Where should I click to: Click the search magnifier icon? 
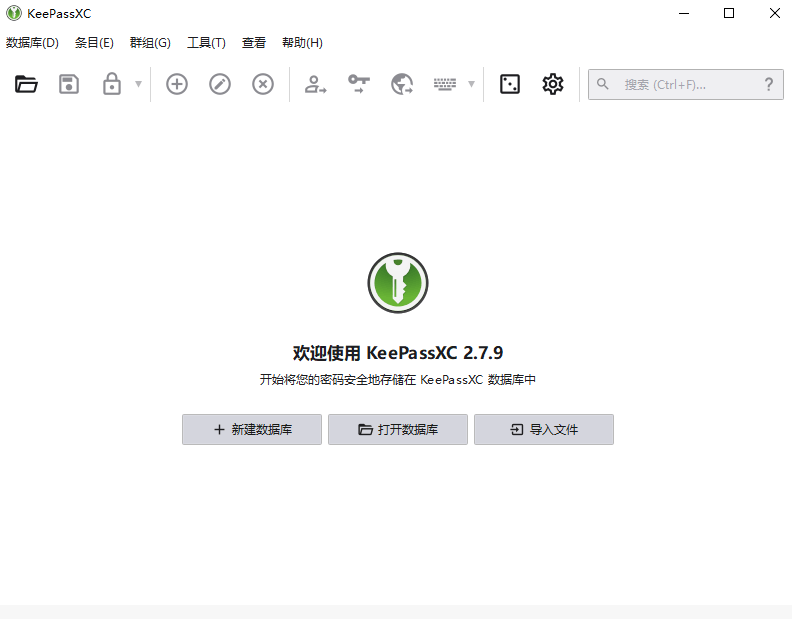pyautogui.click(x=603, y=84)
